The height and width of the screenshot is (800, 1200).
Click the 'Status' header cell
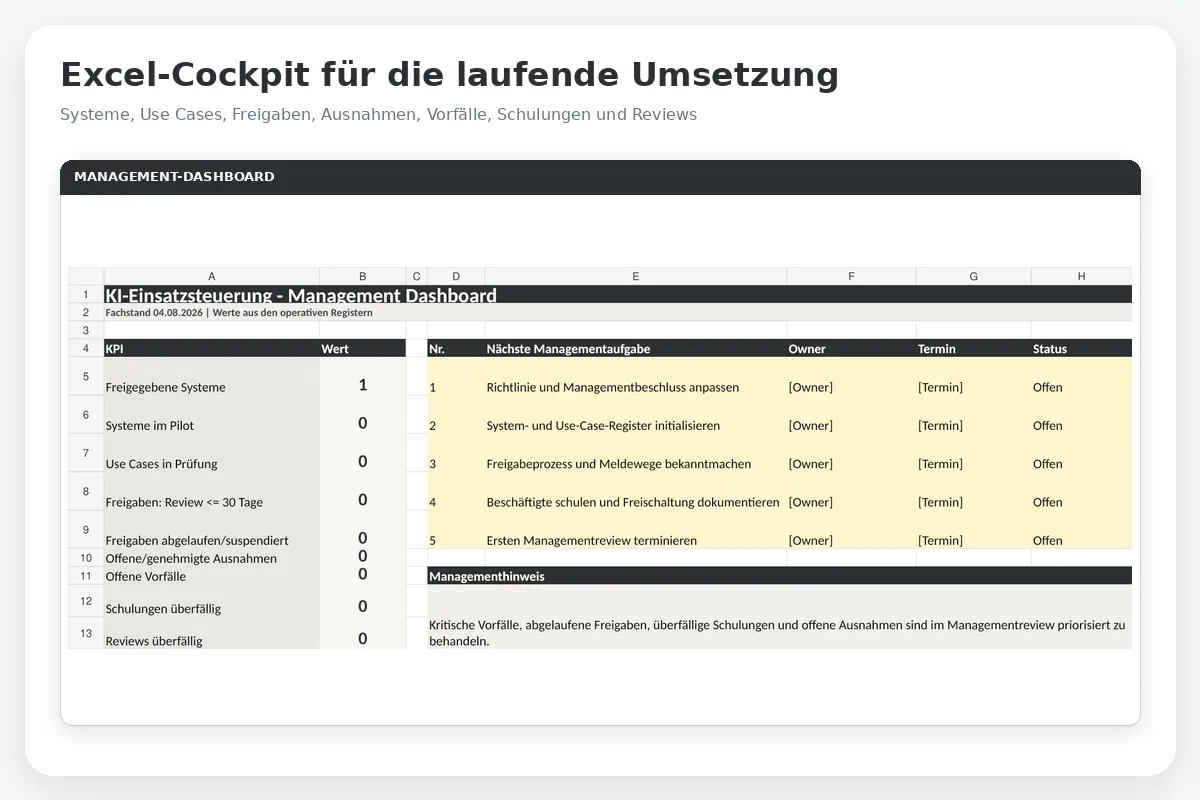pos(1081,348)
